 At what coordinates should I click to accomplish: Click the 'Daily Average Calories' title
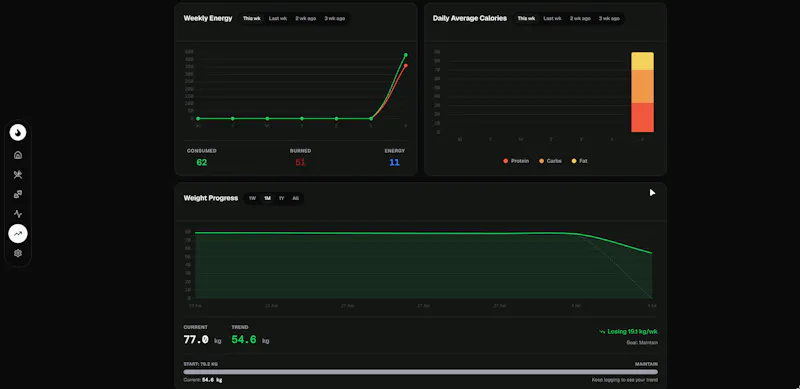pos(470,18)
